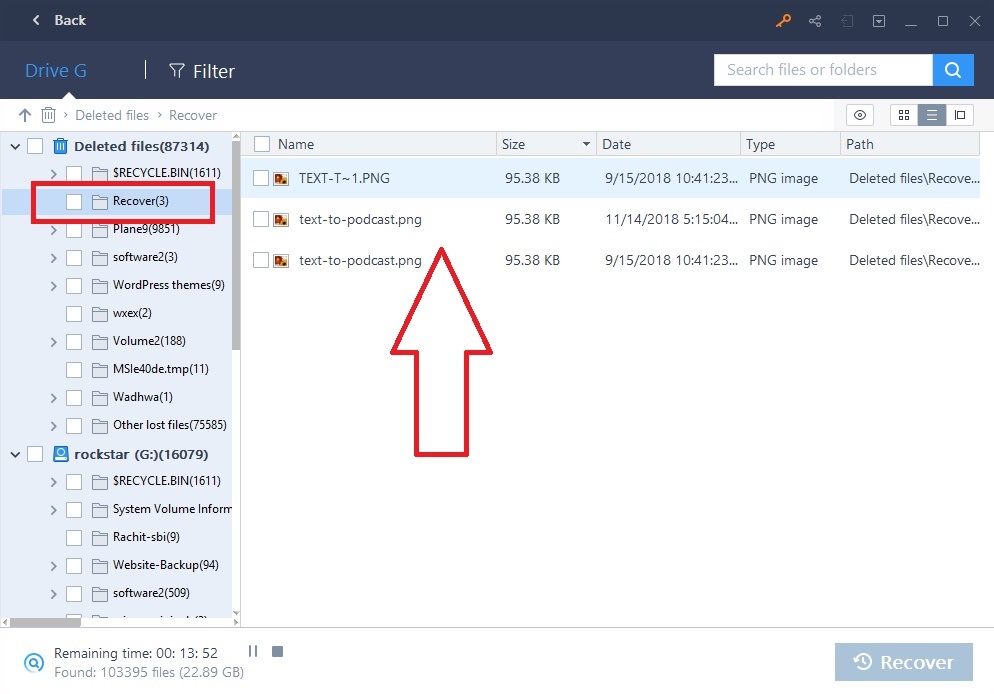Switch to preview pane view
The height and width of the screenshot is (694, 994).
pyautogui.click(x=960, y=115)
